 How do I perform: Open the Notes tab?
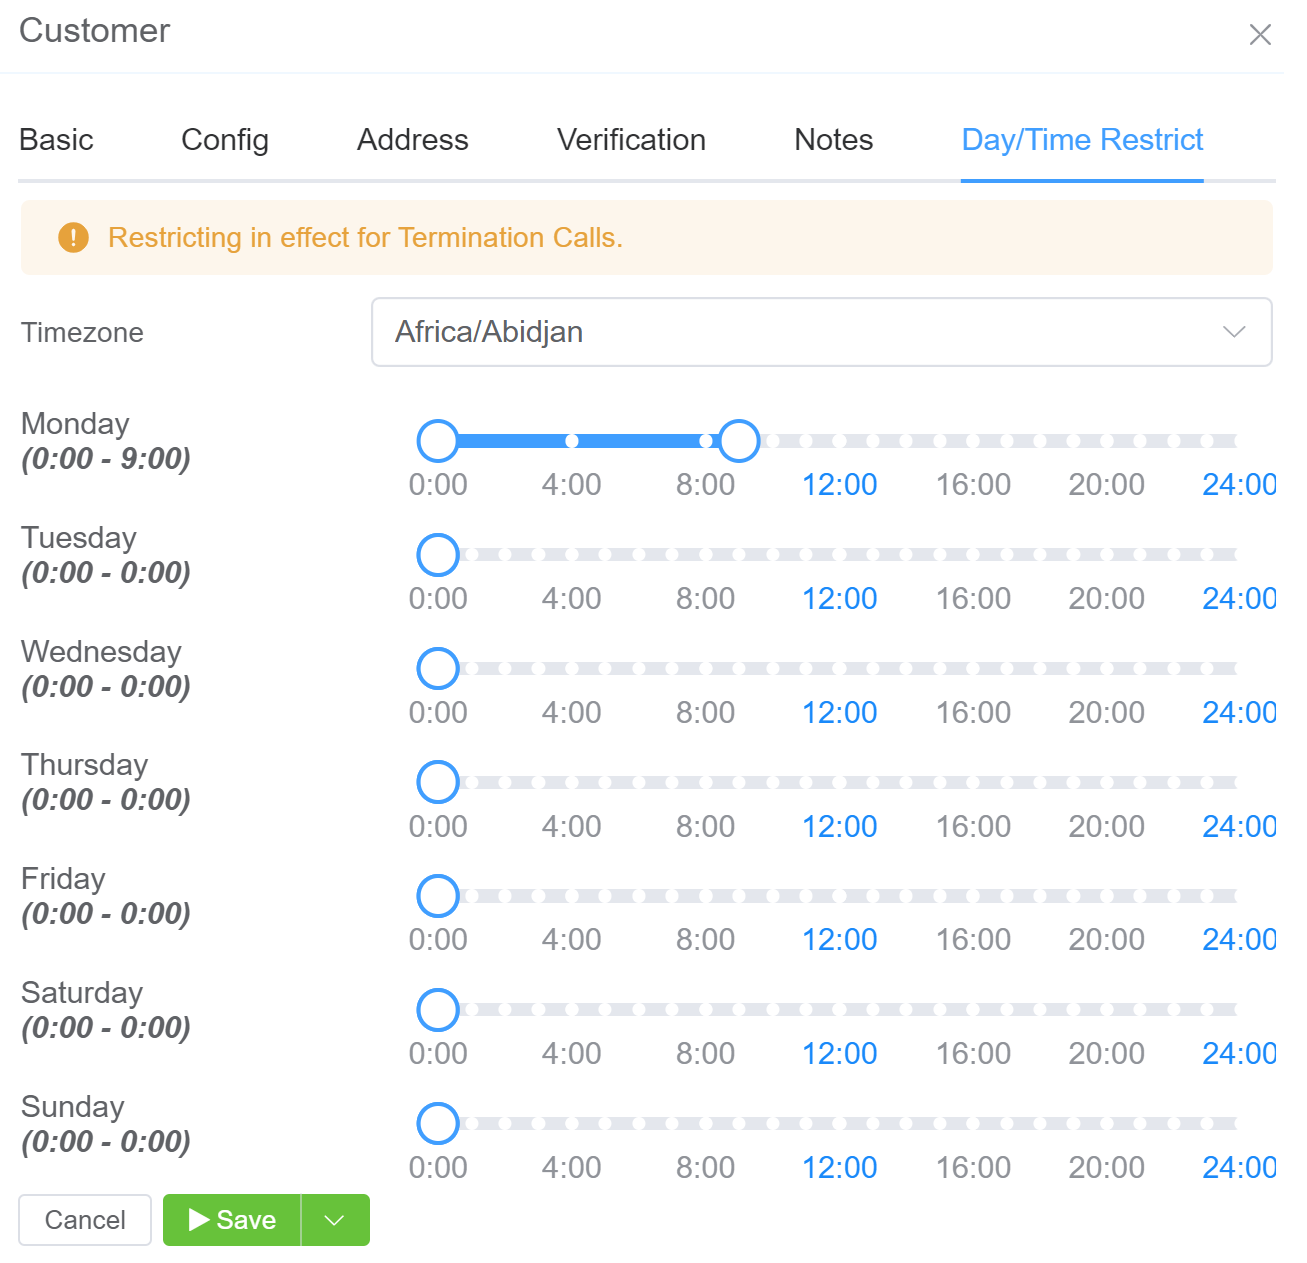pos(833,140)
